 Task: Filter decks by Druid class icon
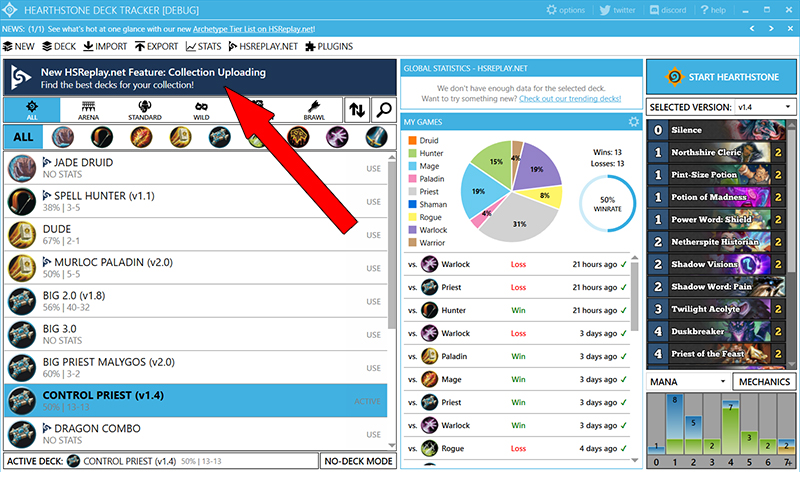pos(63,137)
